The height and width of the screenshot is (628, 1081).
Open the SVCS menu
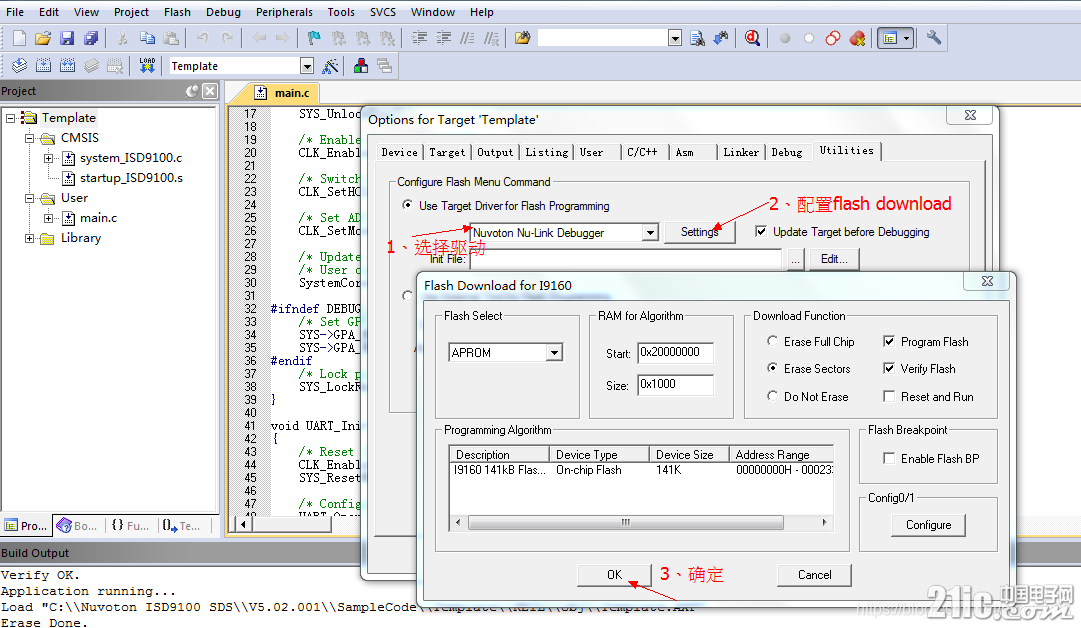tap(383, 12)
